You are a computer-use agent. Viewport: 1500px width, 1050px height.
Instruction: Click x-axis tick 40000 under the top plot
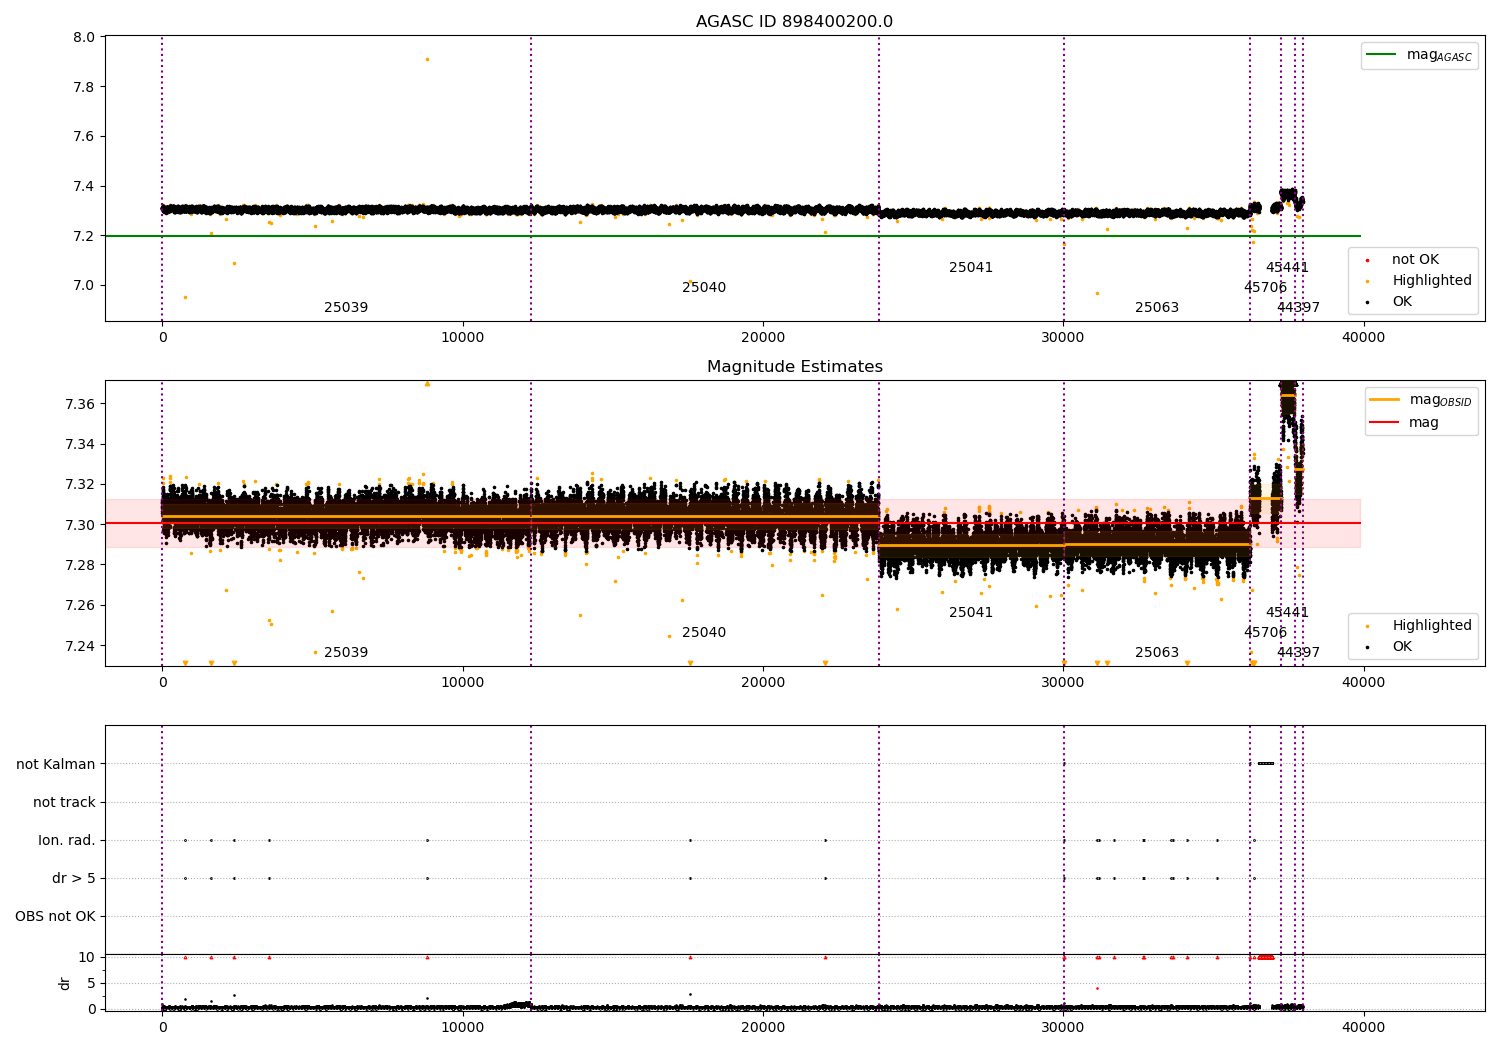(1363, 338)
